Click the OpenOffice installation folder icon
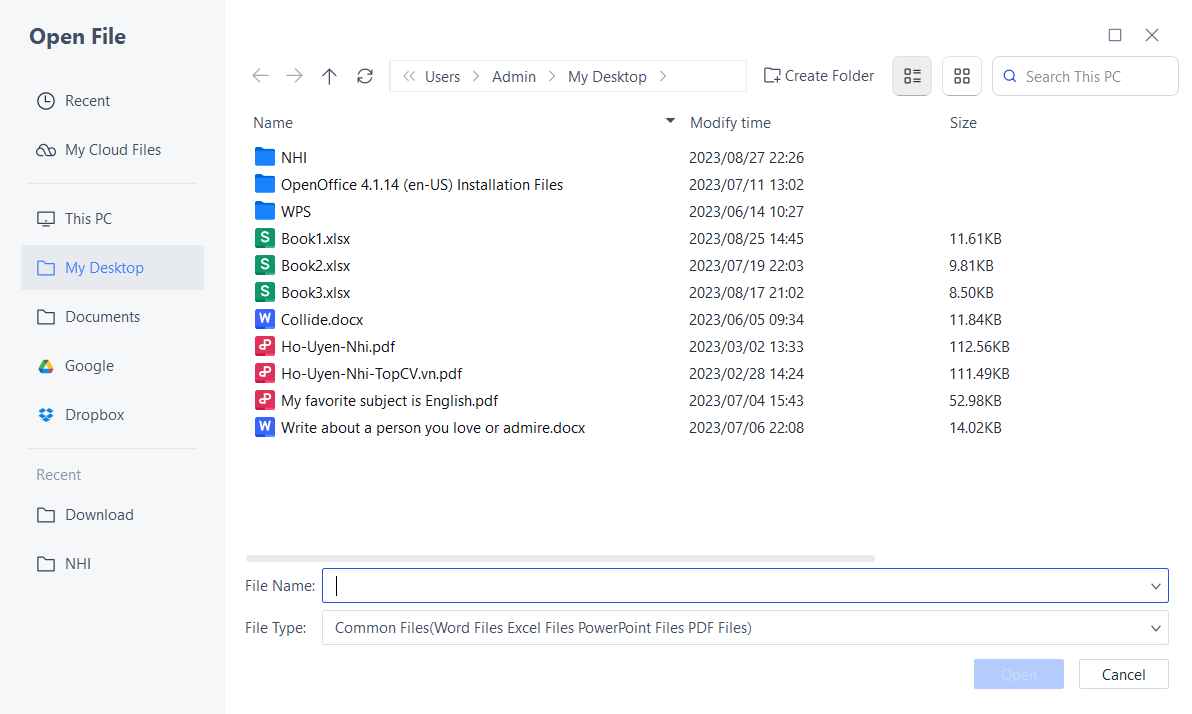The image size is (1192, 714). 265,184
